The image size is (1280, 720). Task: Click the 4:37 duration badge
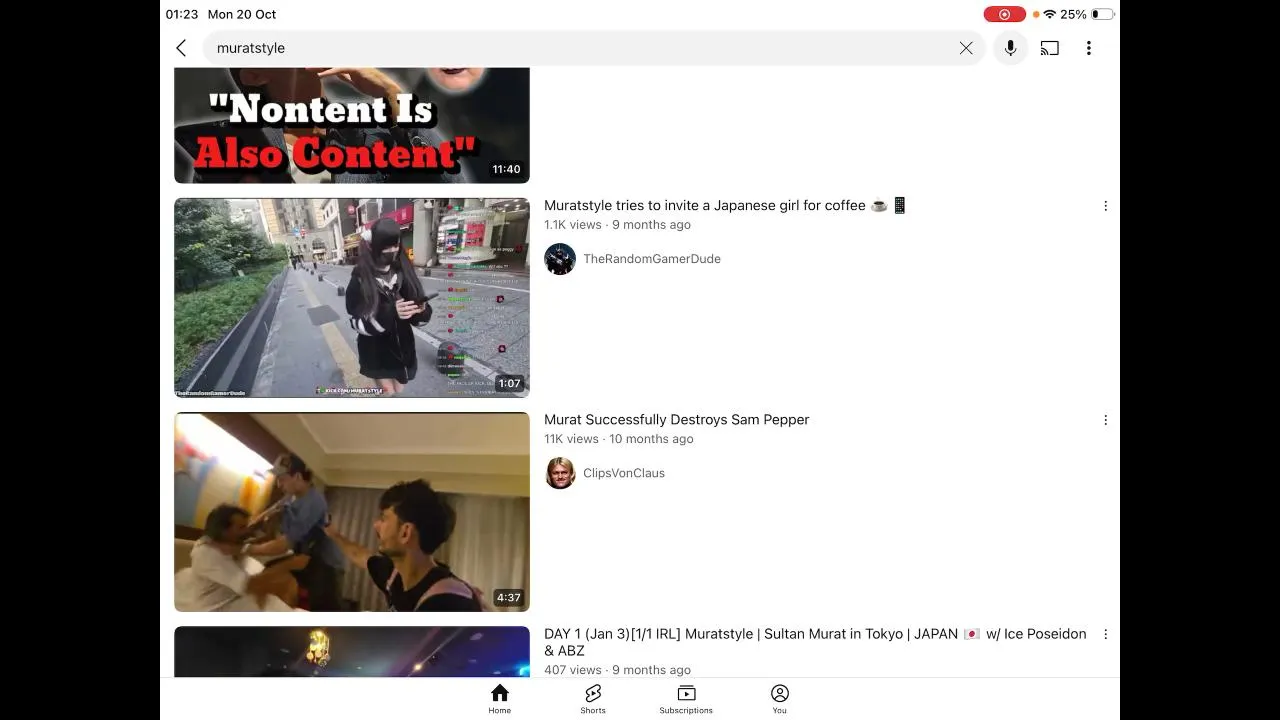tap(508, 597)
